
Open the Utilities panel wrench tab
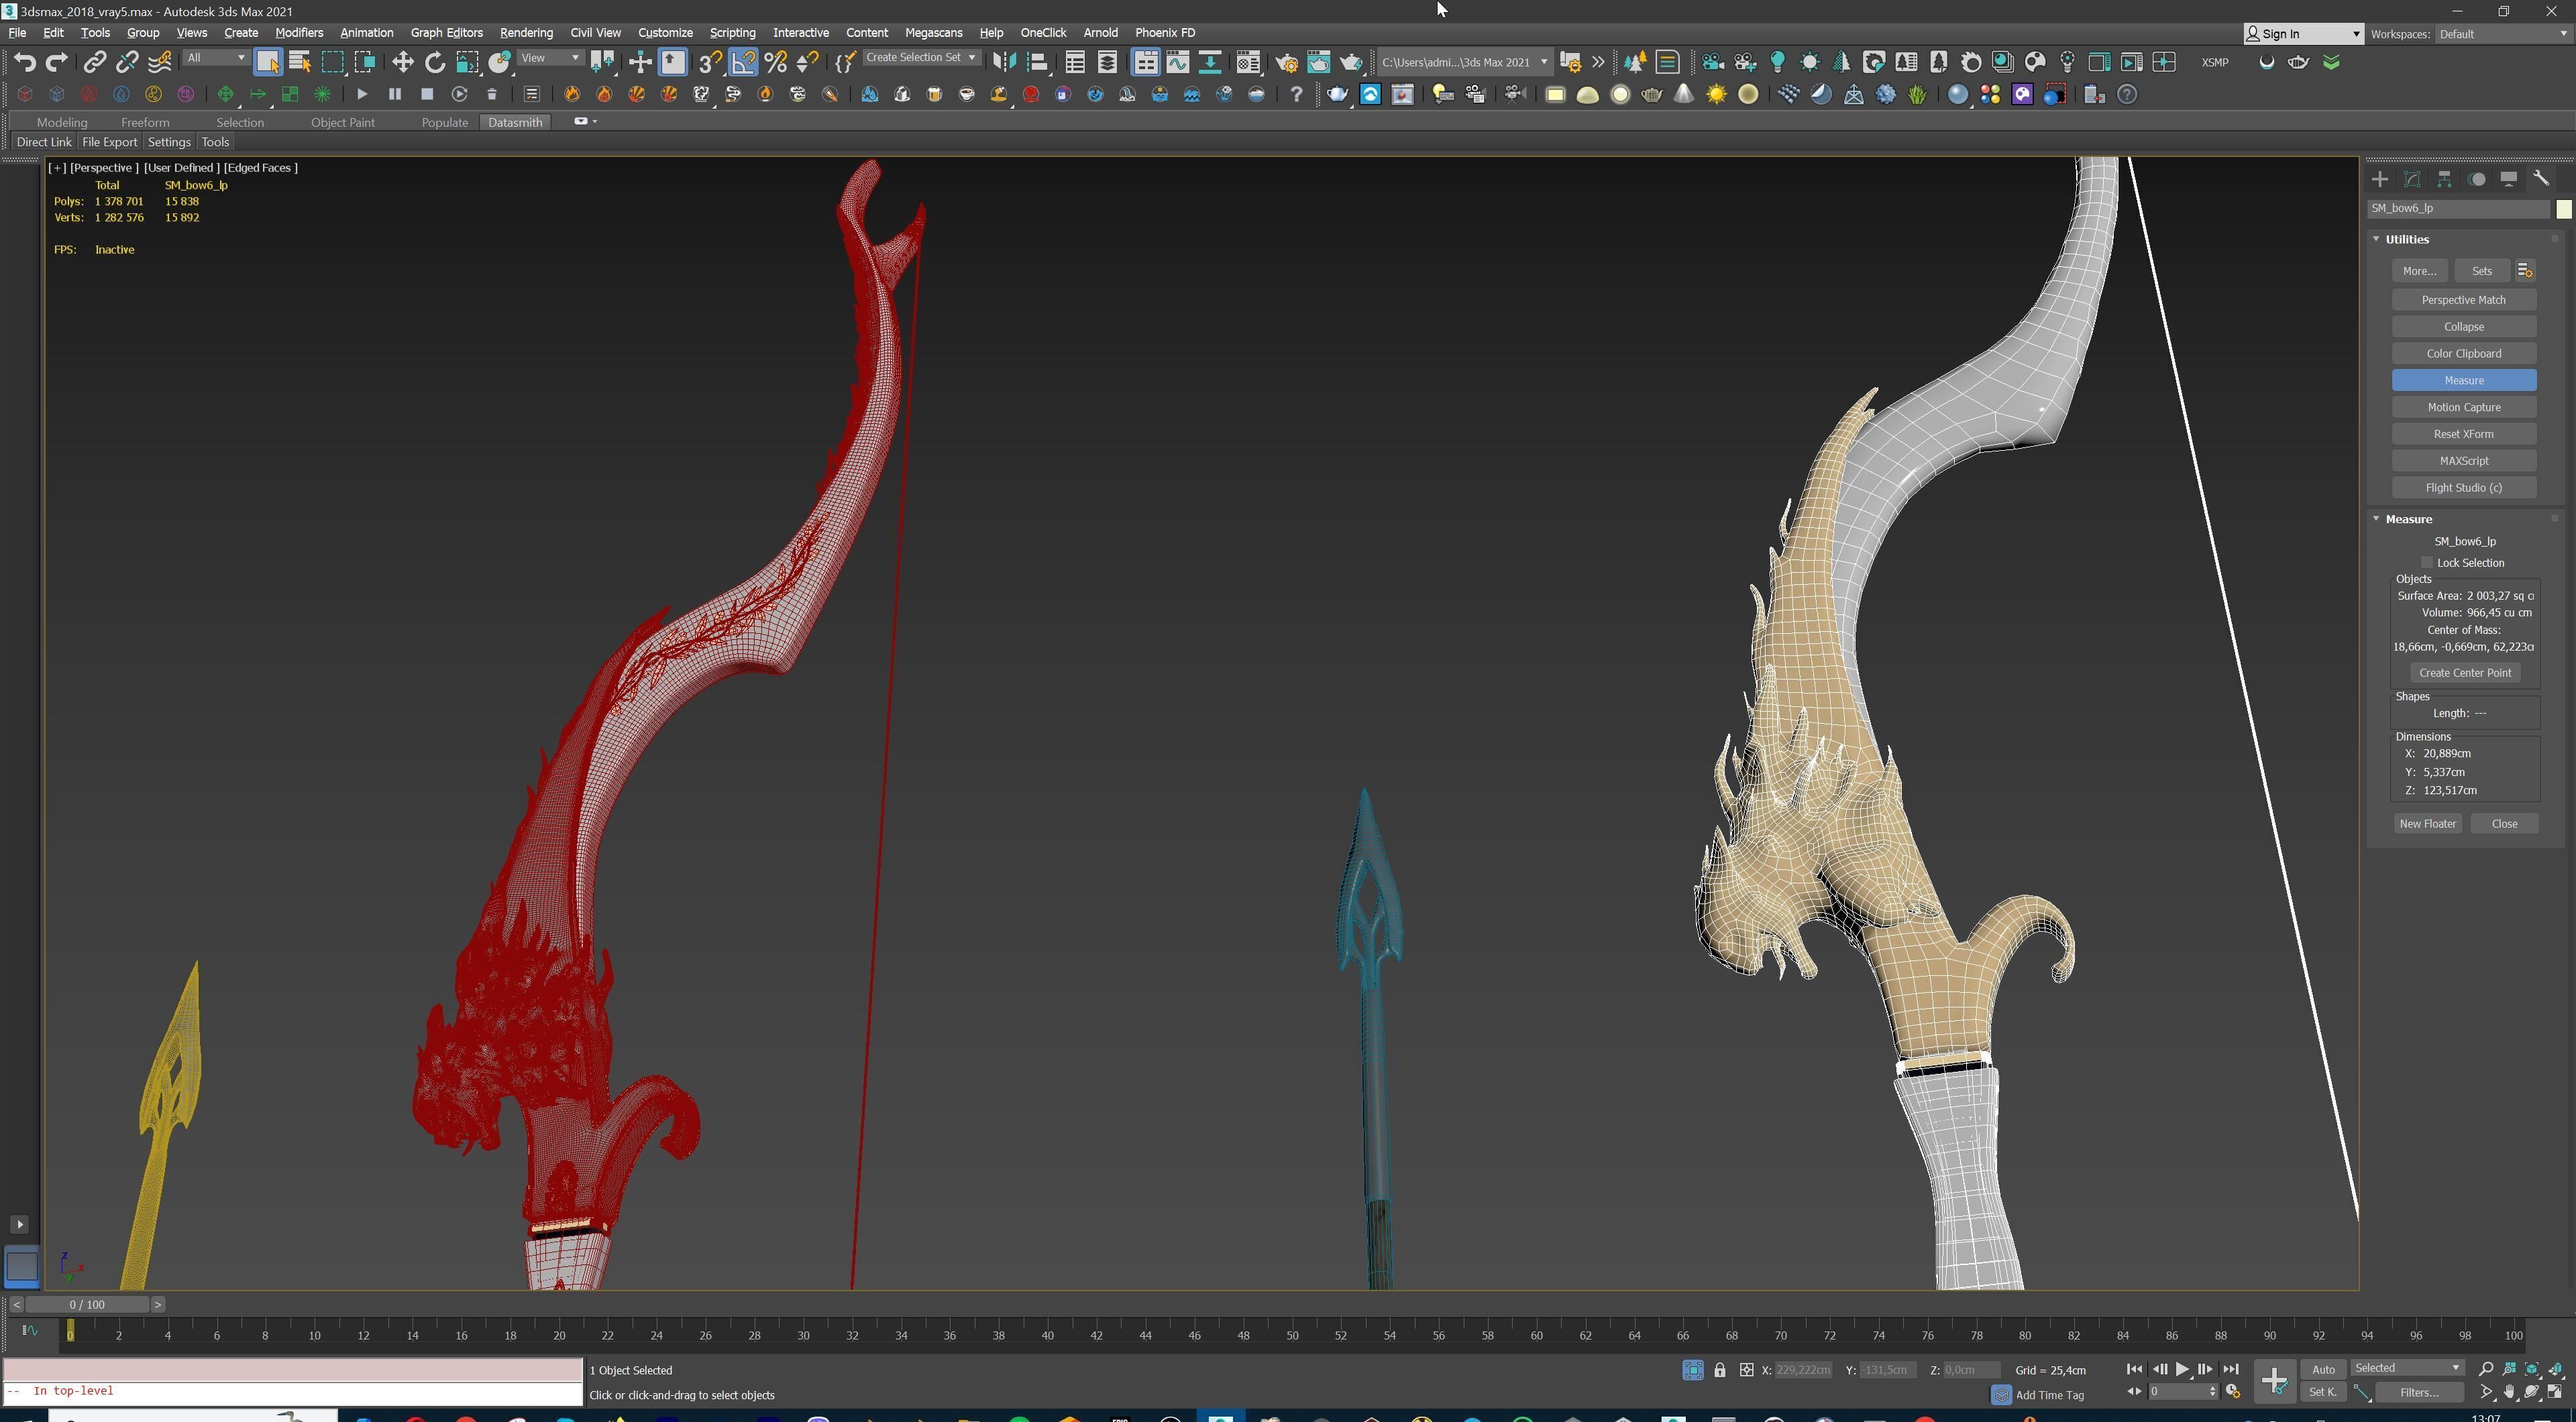(x=2541, y=179)
